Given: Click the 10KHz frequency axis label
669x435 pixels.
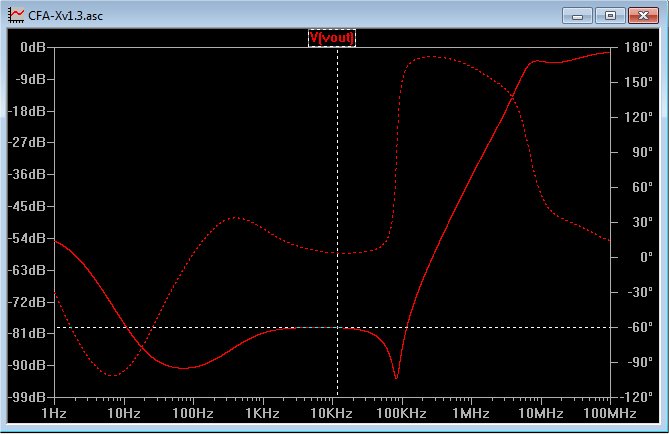Looking at the screenshot, I should point(332,413).
